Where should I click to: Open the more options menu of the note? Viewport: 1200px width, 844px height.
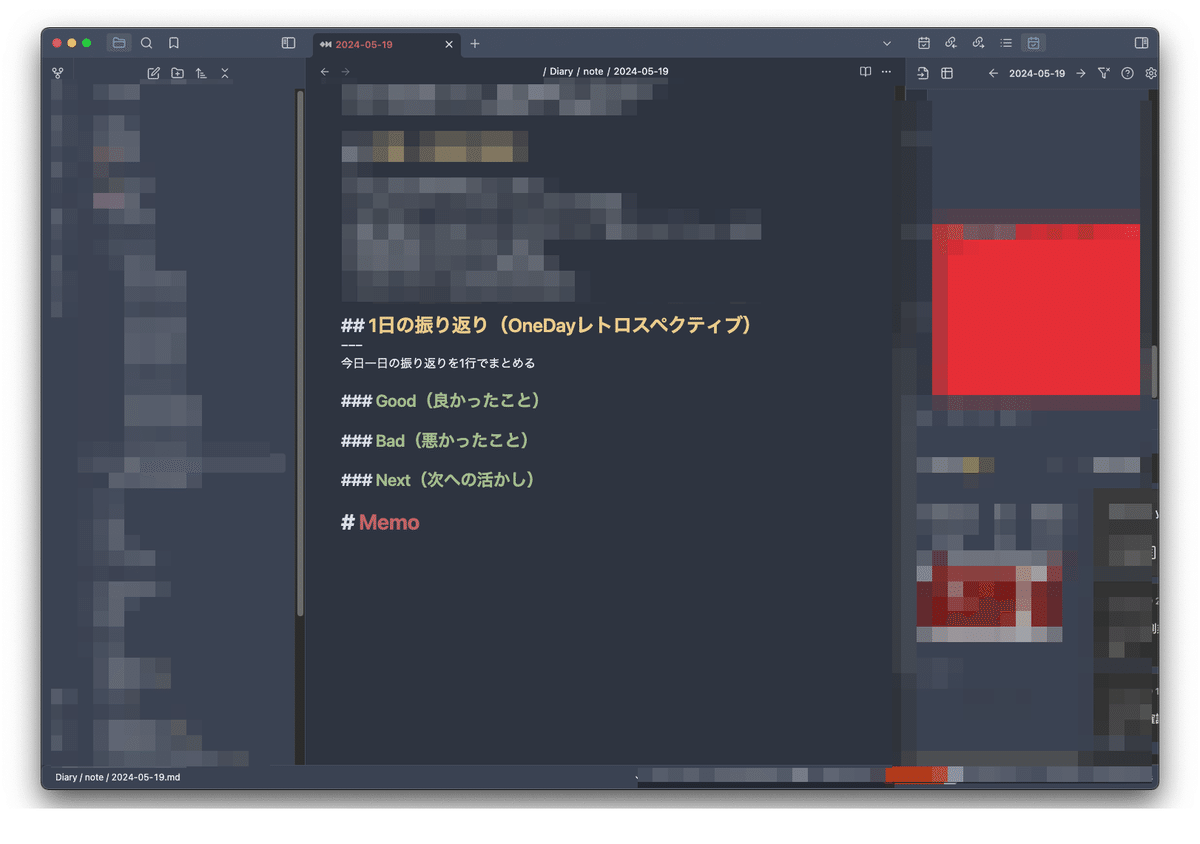(886, 71)
